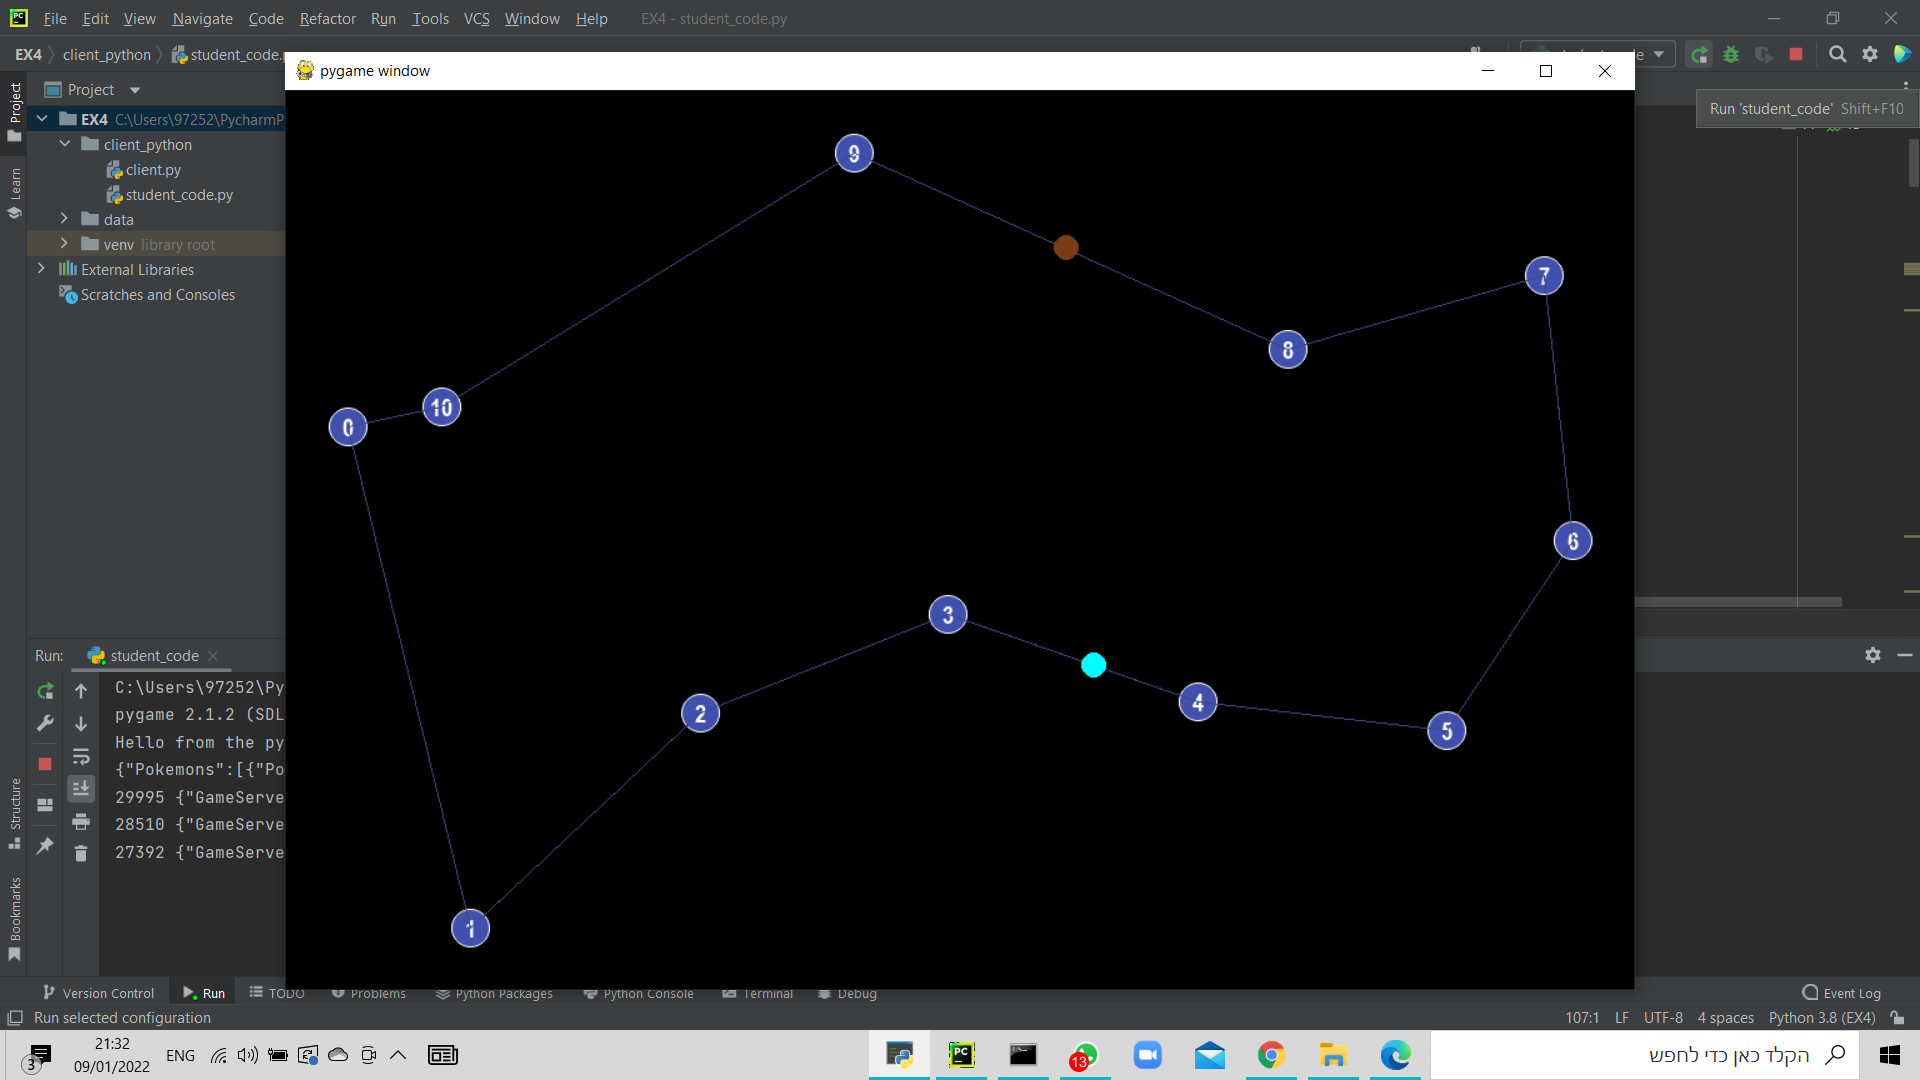Screen dimensions: 1920x1080
Task: Click the Debug bug icon in toolbar
Action: click(1731, 54)
